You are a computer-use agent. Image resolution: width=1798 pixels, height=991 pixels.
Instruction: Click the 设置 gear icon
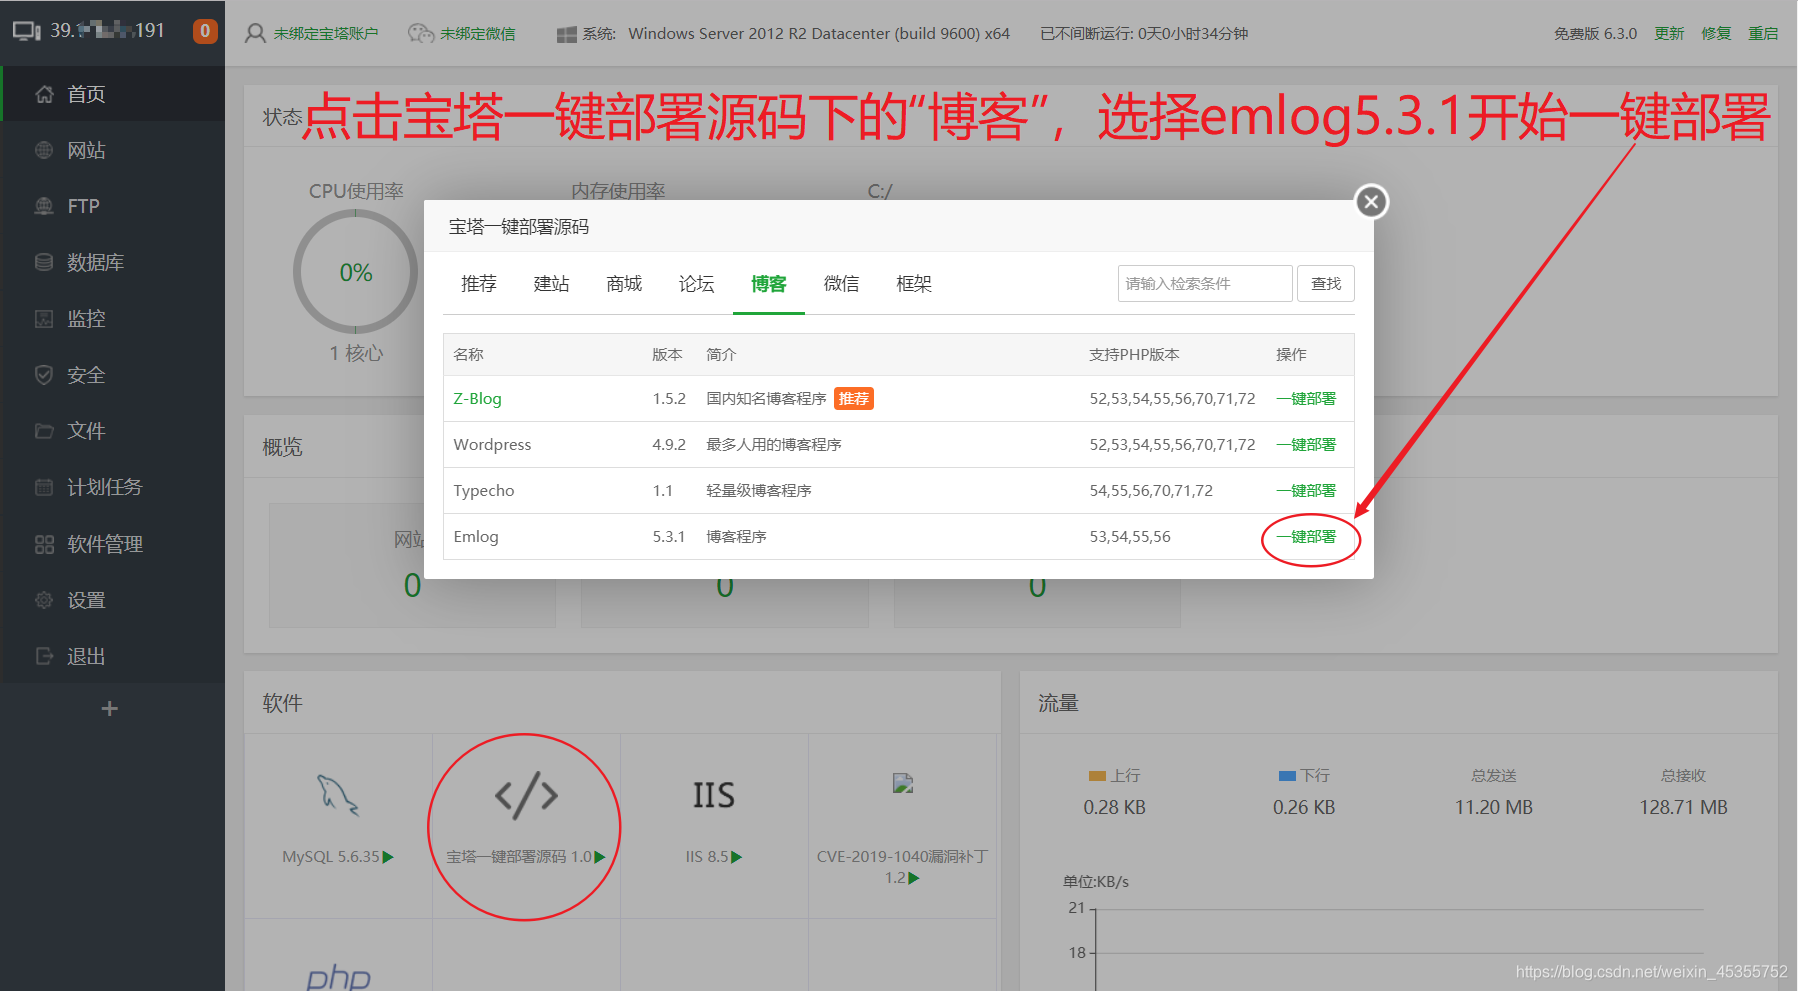[44, 600]
